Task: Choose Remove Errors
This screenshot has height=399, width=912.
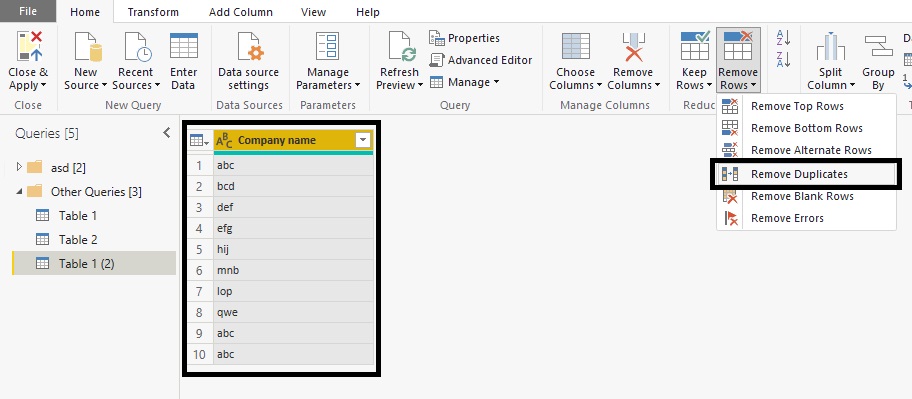Action: [807, 218]
